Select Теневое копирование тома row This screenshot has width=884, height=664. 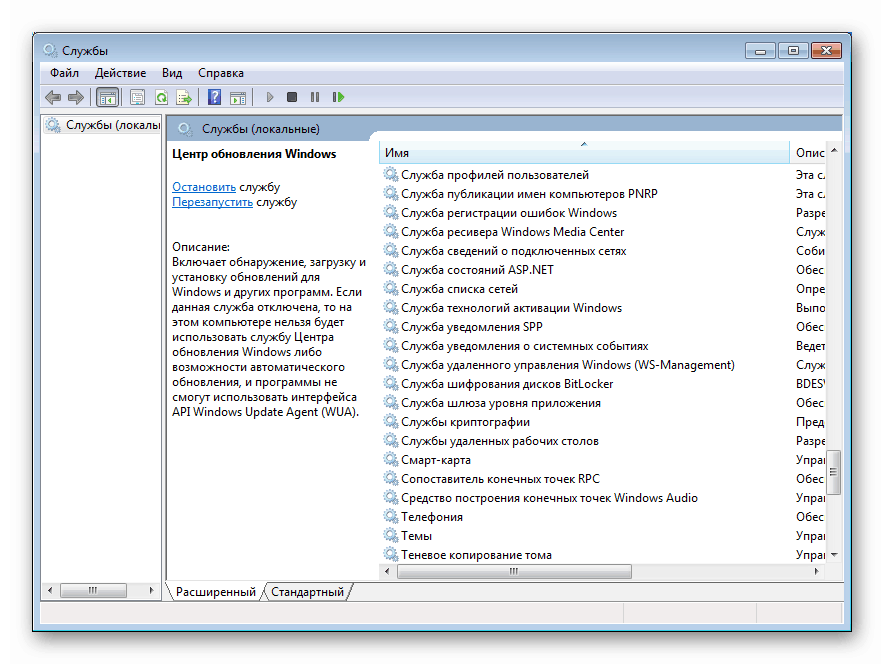click(x=603, y=555)
